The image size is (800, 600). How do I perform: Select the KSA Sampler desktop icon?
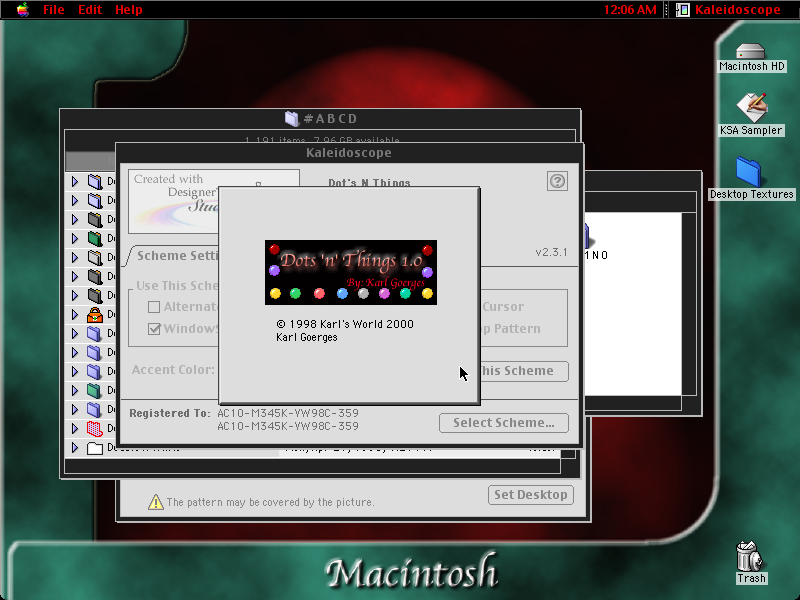tap(751, 107)
